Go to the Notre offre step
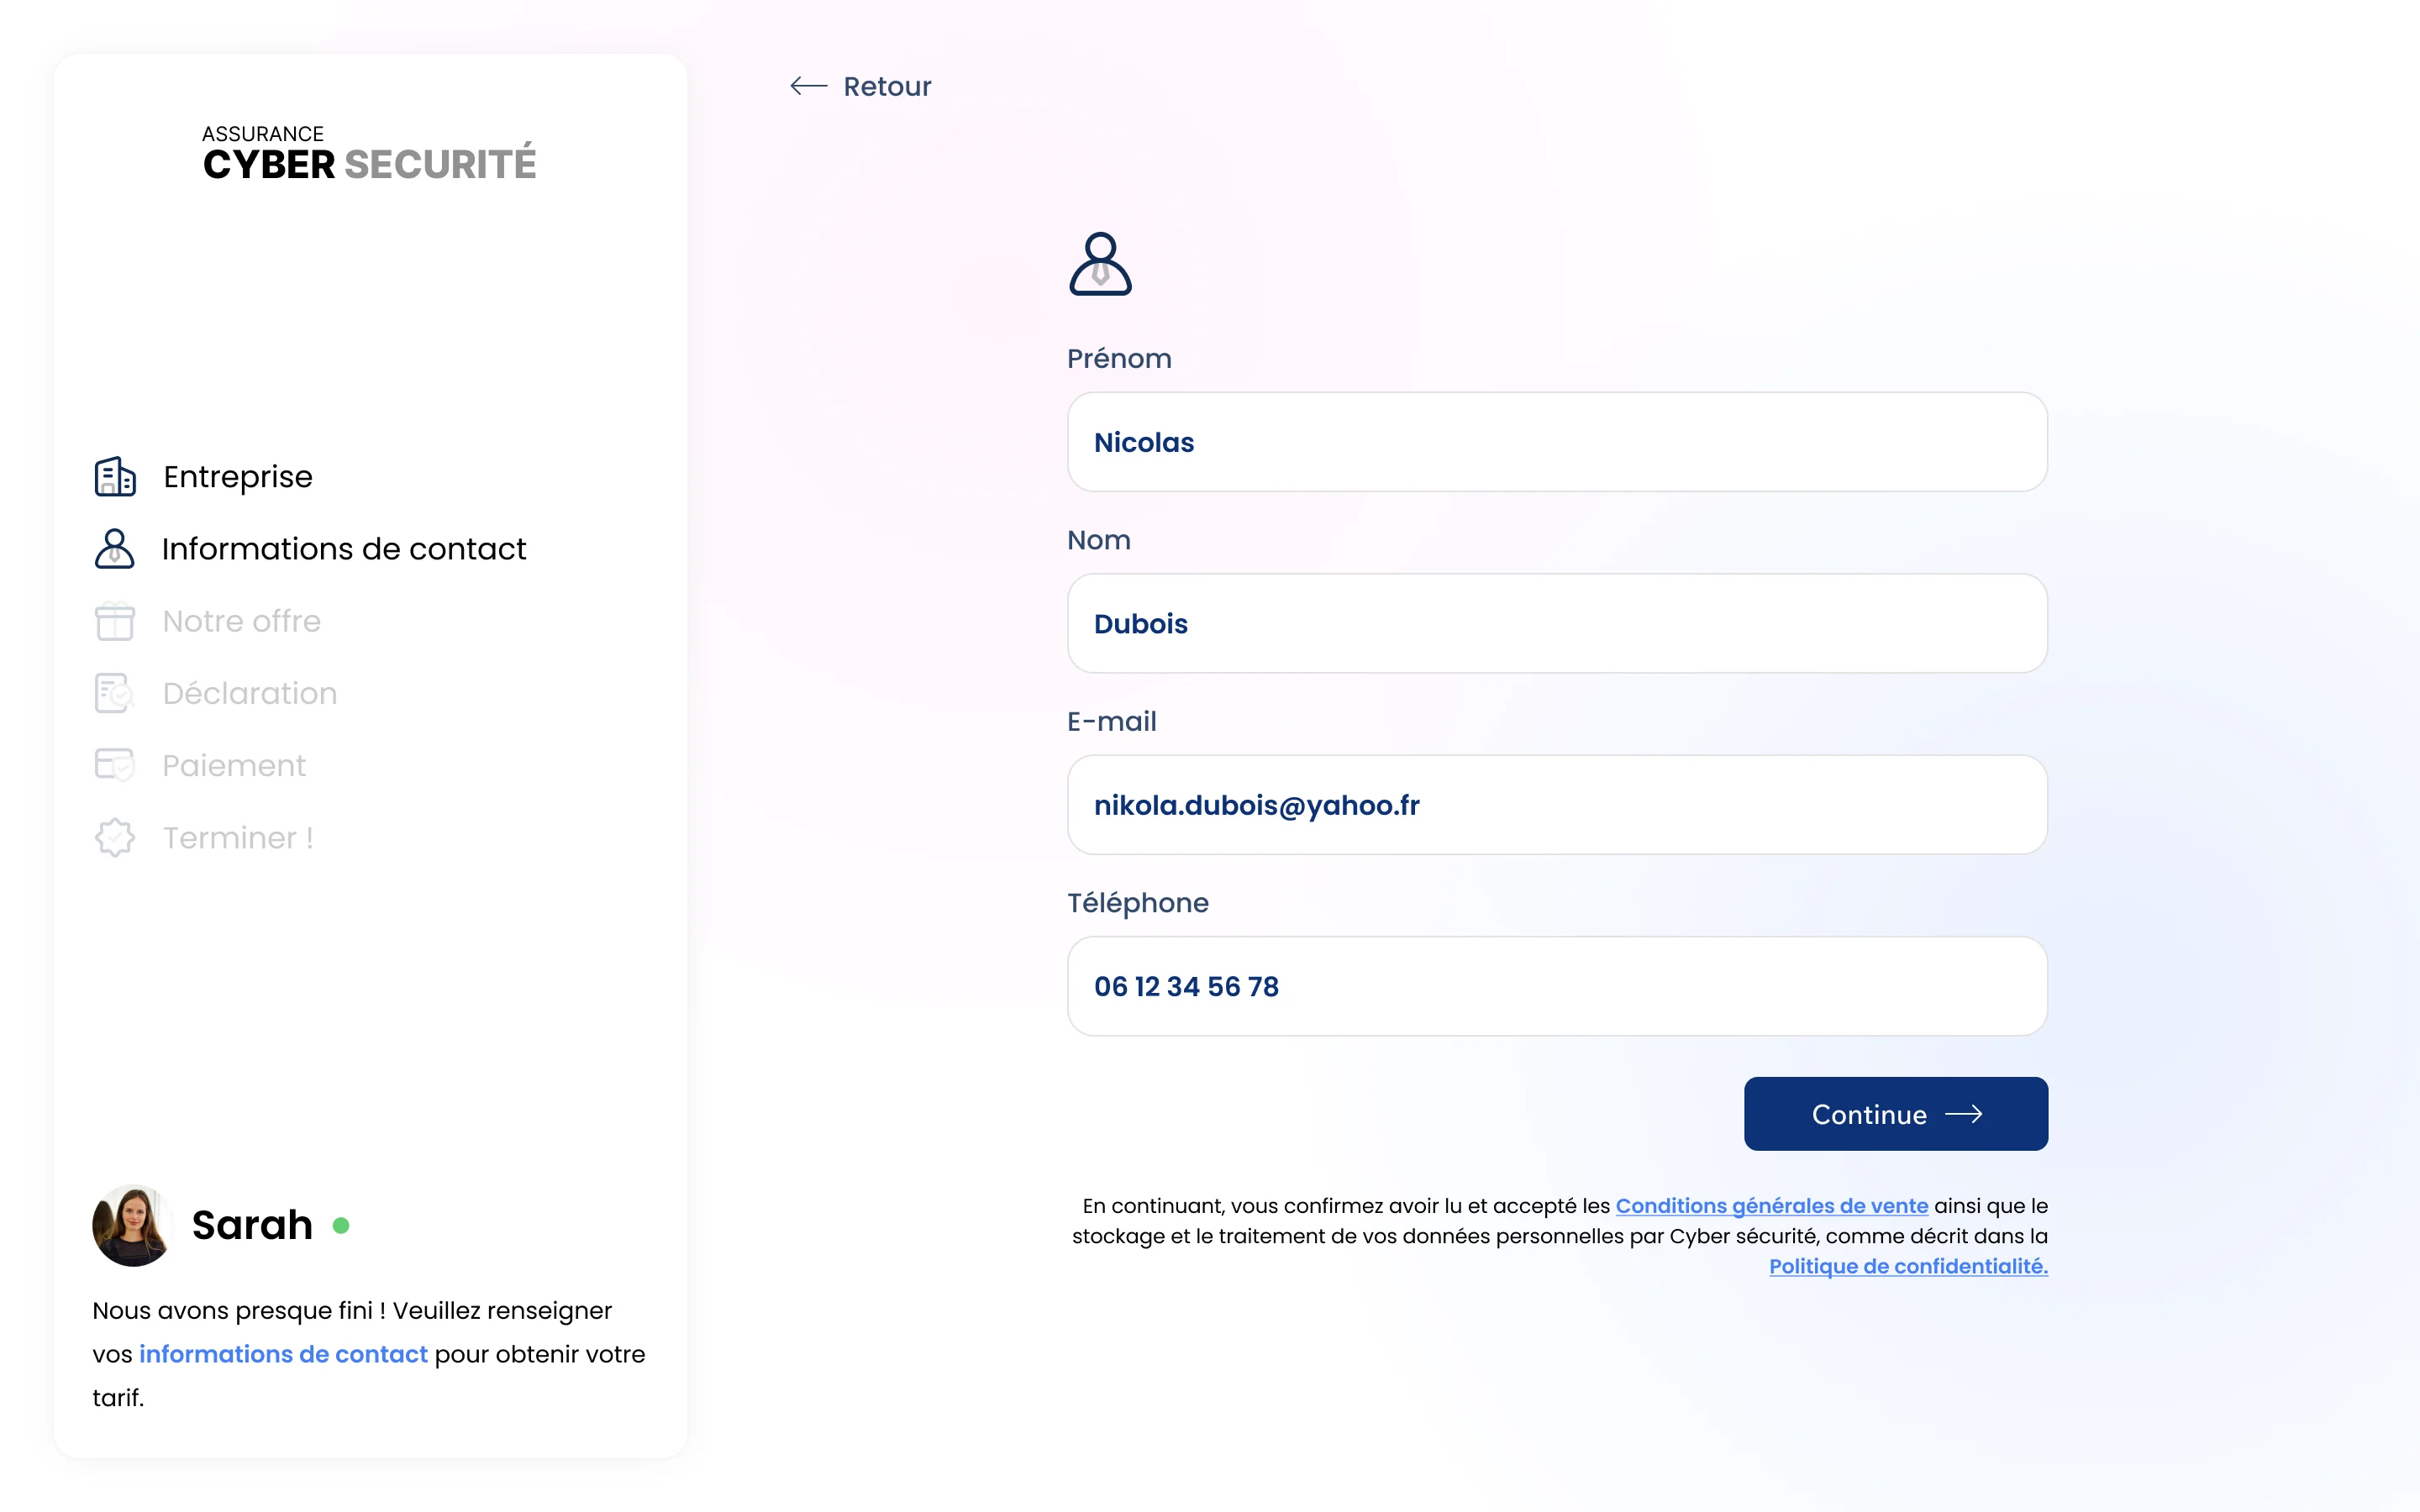The height and width of the screenshot is (1512, 2420). click(208, 621)
